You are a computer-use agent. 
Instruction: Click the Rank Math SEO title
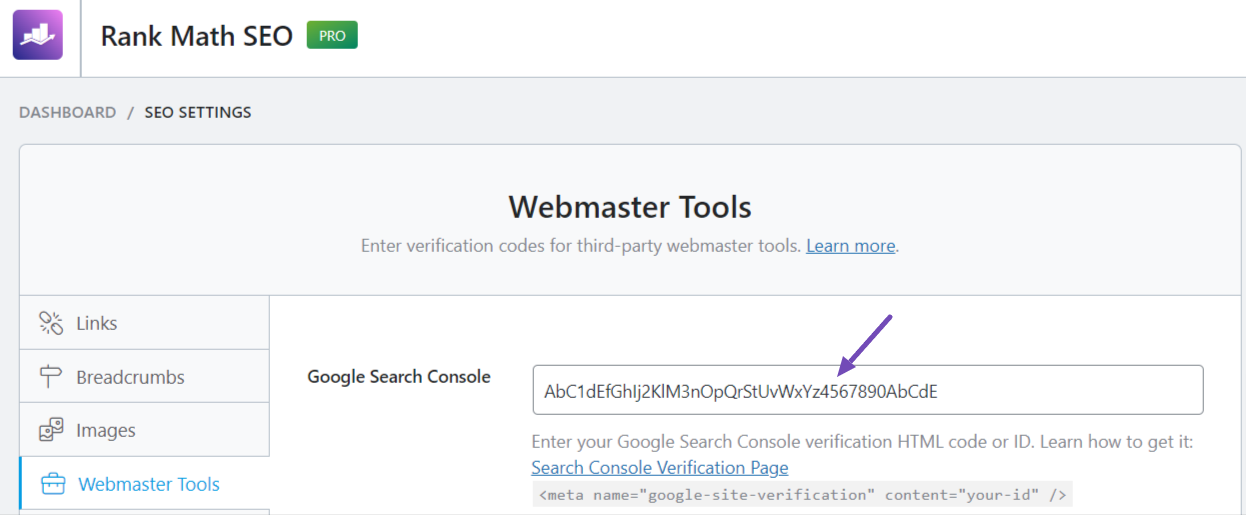click(x=197, y=36)
